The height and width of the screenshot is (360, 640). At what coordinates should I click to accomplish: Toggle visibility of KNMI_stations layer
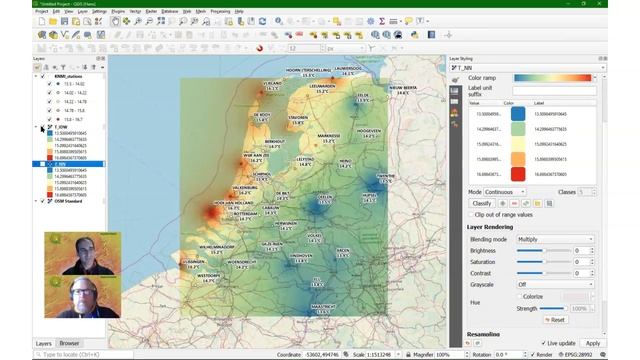(x=43, y=76)
